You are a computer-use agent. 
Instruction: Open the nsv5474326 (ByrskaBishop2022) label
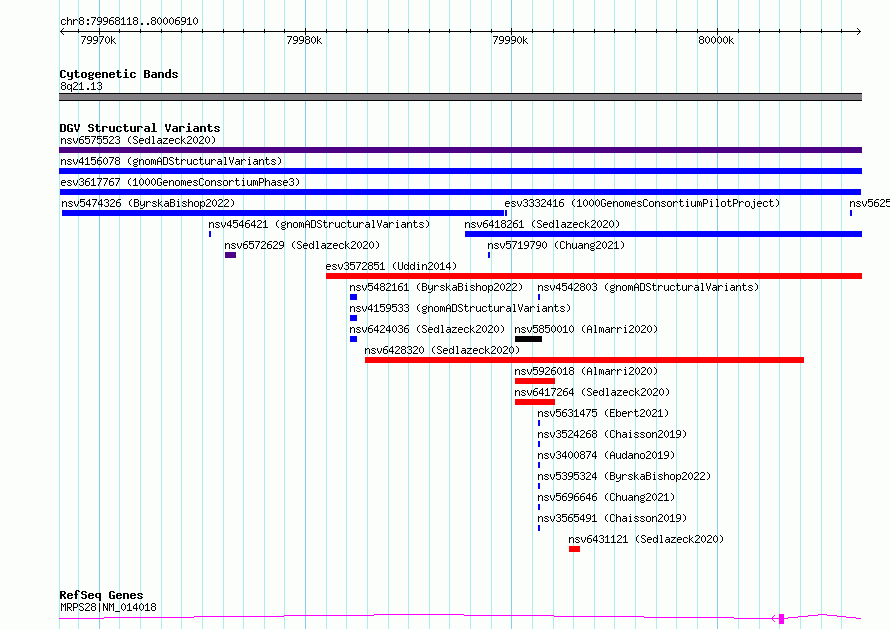148,203
